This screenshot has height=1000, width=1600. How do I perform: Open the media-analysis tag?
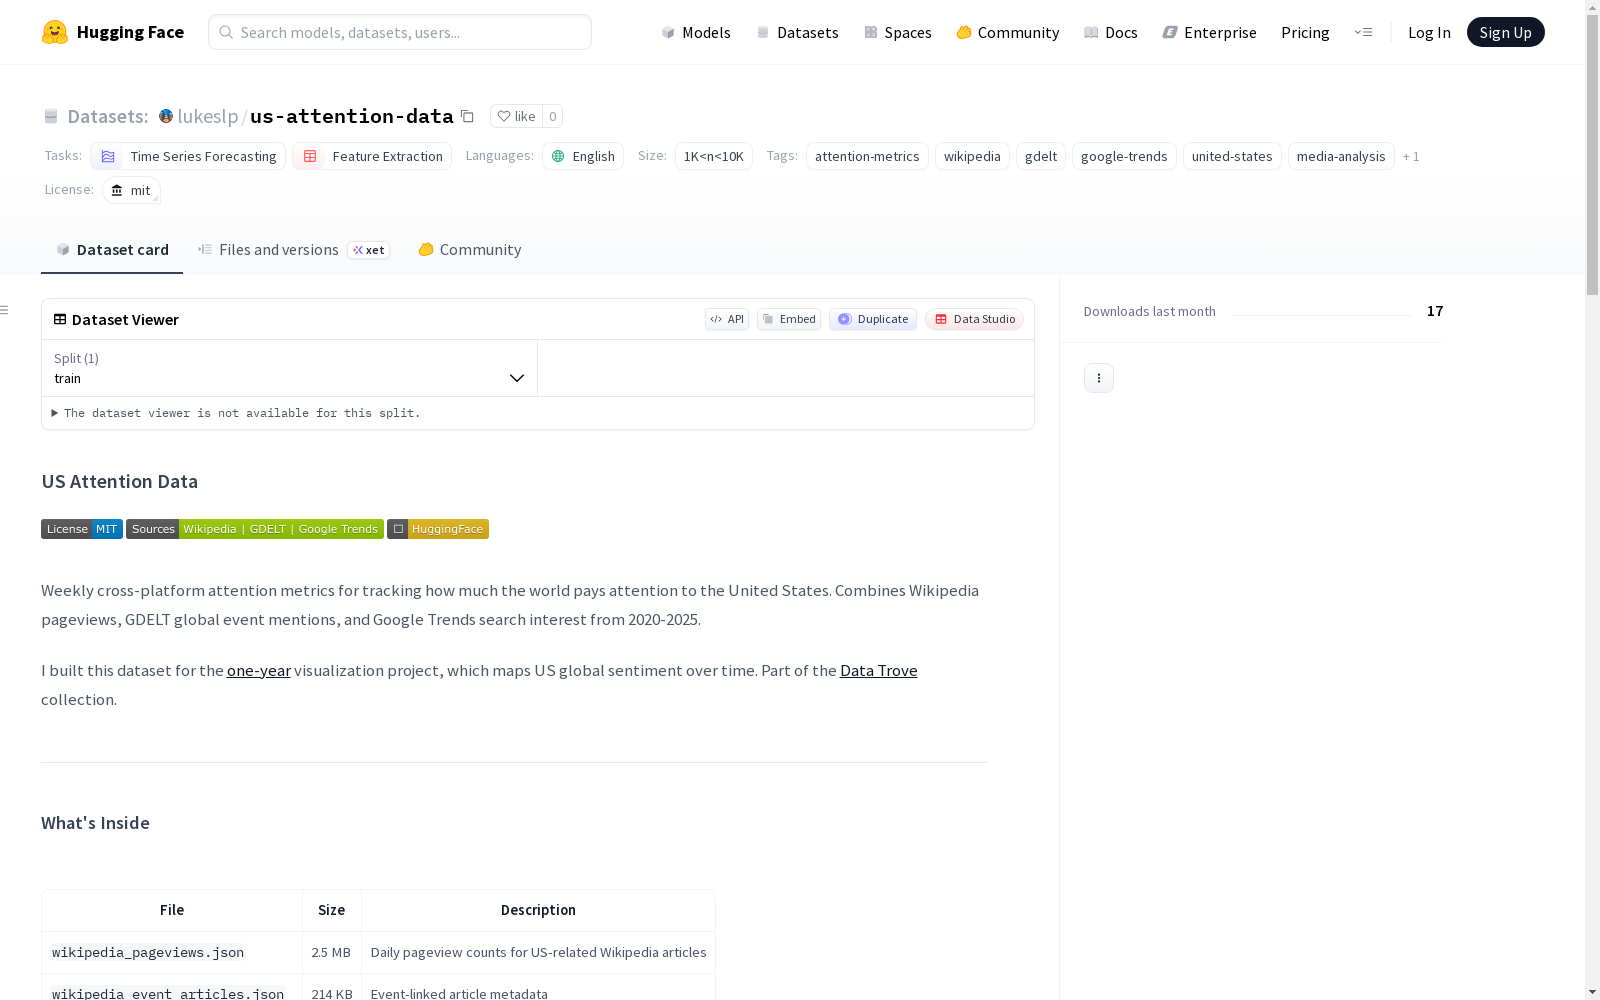[1341, 156]
